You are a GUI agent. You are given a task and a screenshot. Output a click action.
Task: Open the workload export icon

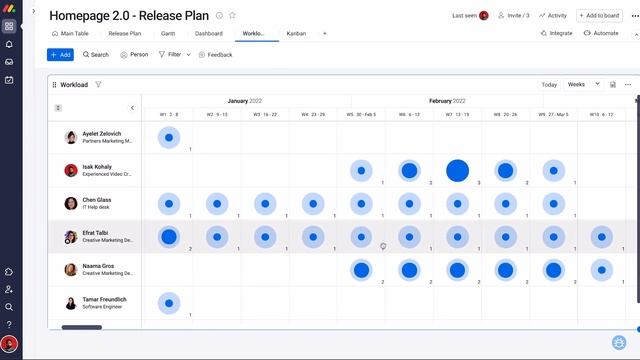tap(613, 84)
